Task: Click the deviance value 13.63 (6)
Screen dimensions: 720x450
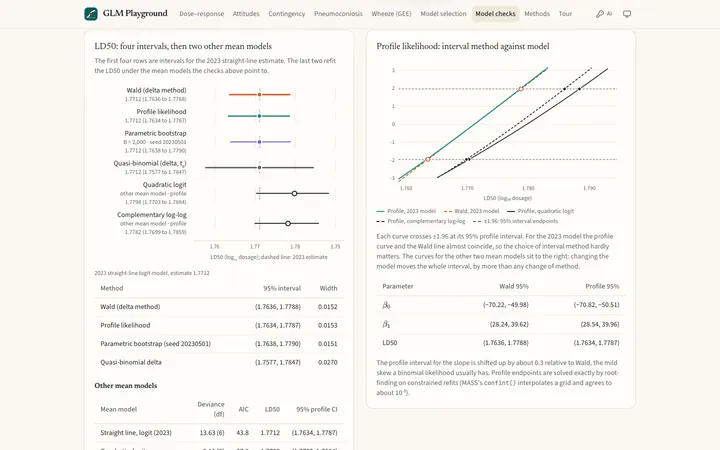Action: coord(212,433)
